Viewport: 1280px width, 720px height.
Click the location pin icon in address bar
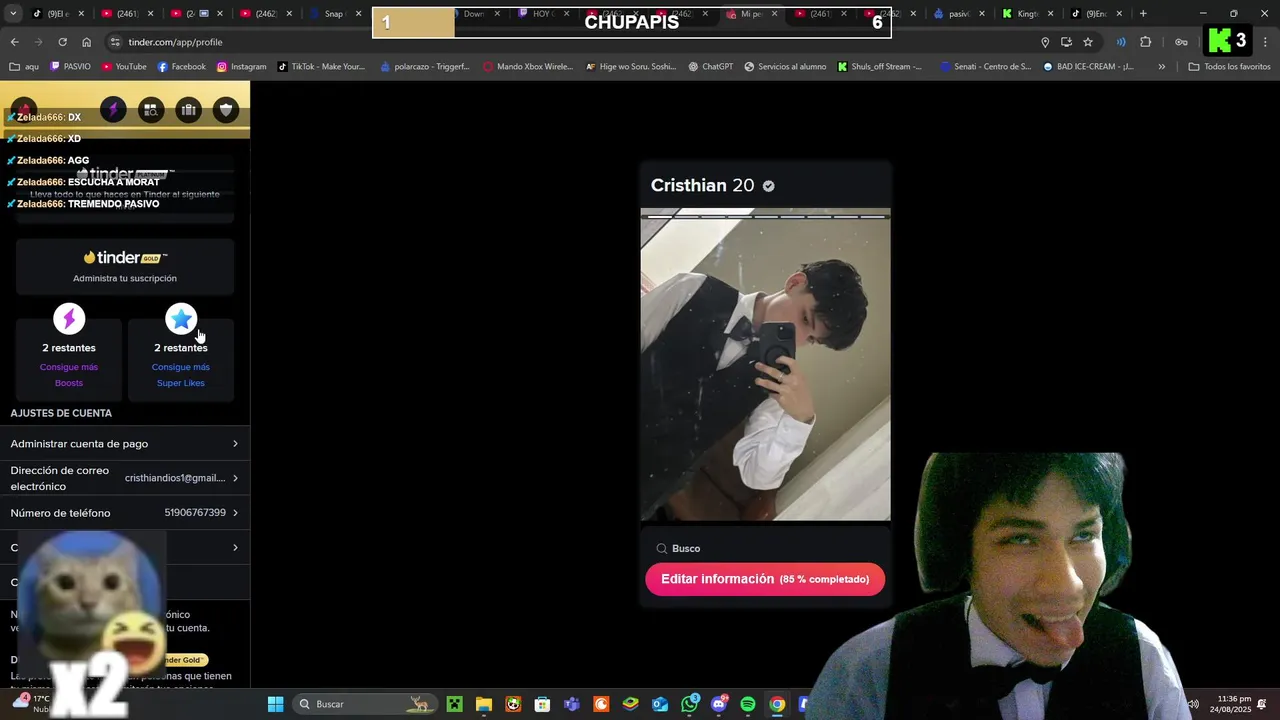click(1045, 42)
